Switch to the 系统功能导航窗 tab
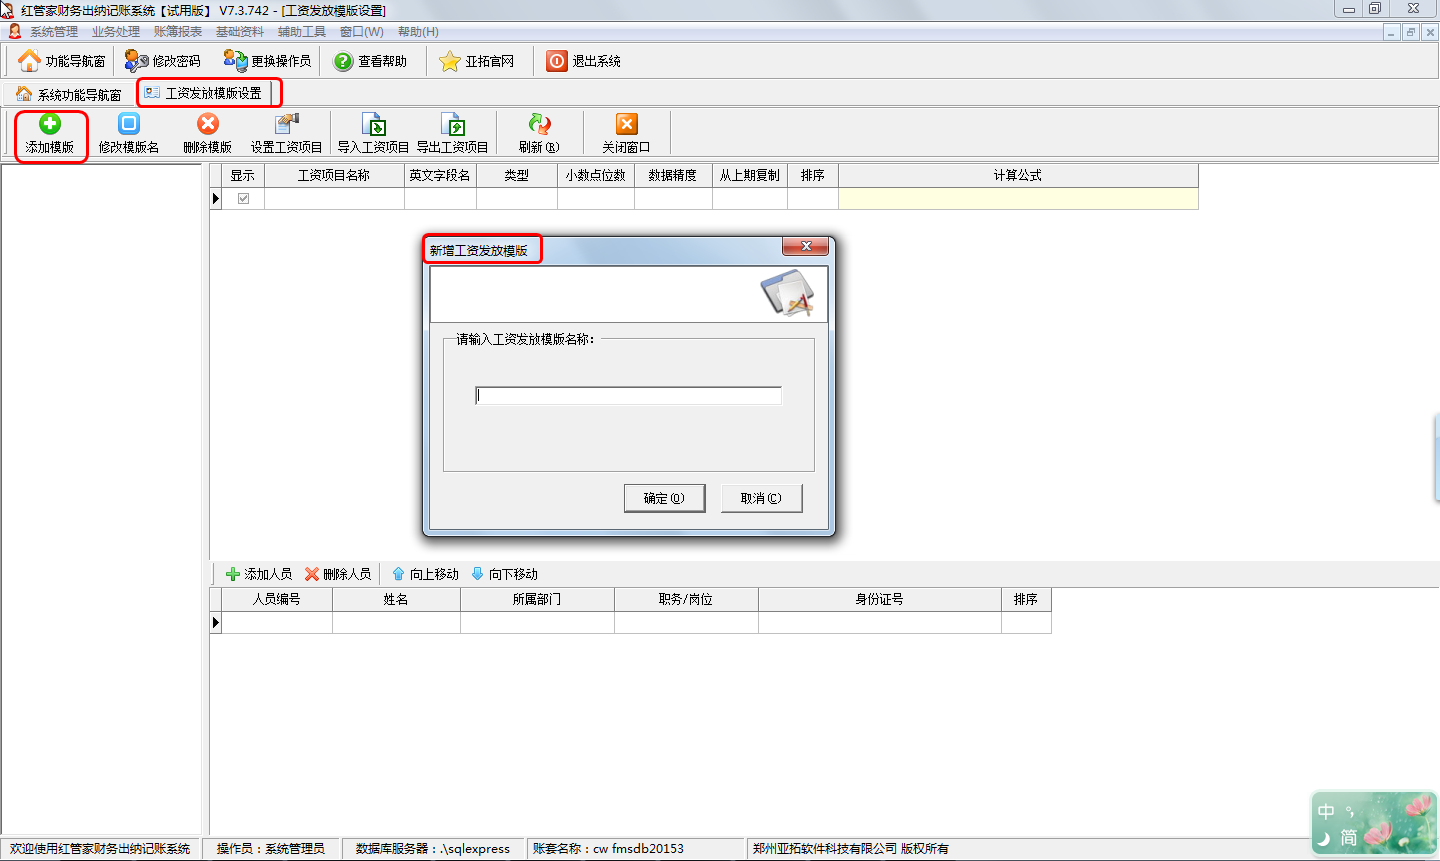Screen dimensions: 1440x861 pyautogui.click(x=69, y=94)
